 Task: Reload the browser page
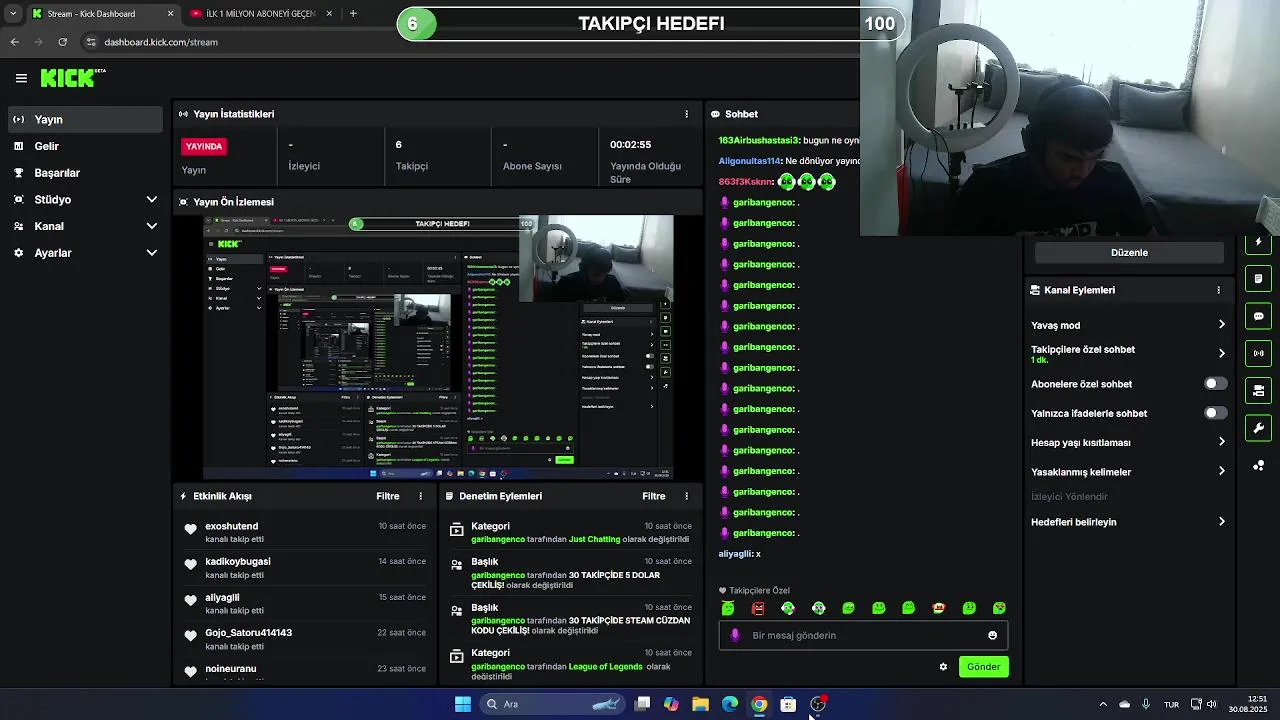click(x=63, y=42)
